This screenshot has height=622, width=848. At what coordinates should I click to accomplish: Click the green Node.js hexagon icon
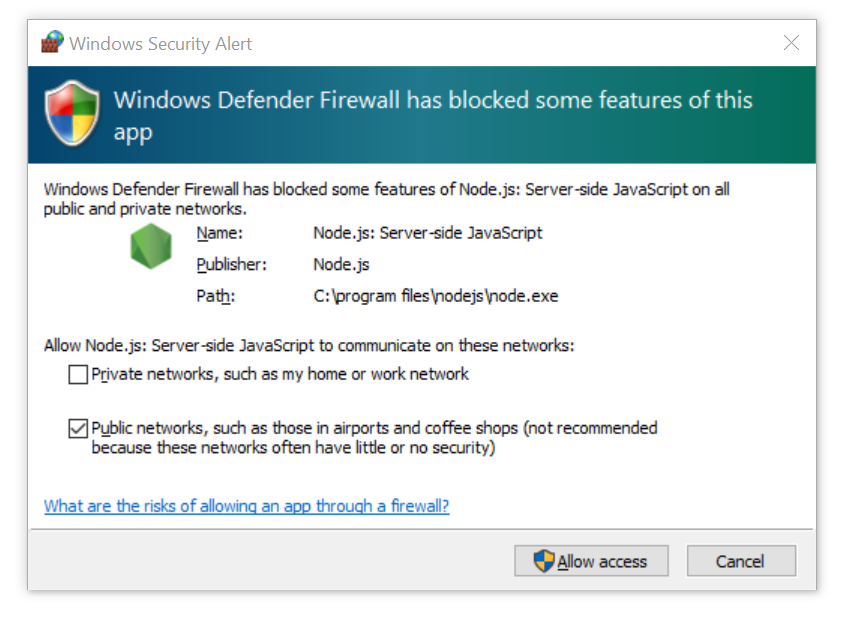pyautogui.click(x=151, y=246)
